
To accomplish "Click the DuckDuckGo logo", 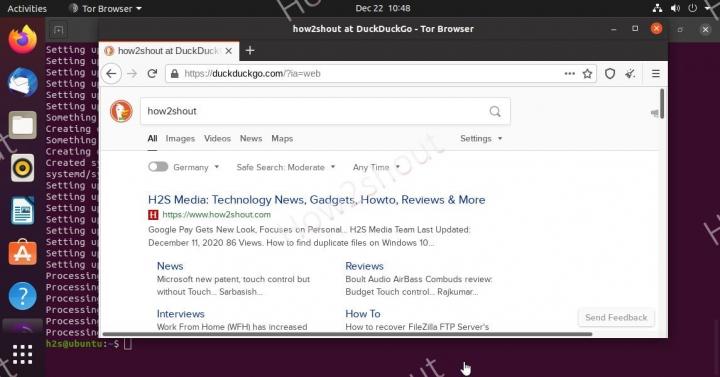I will [x=121, y=111].
